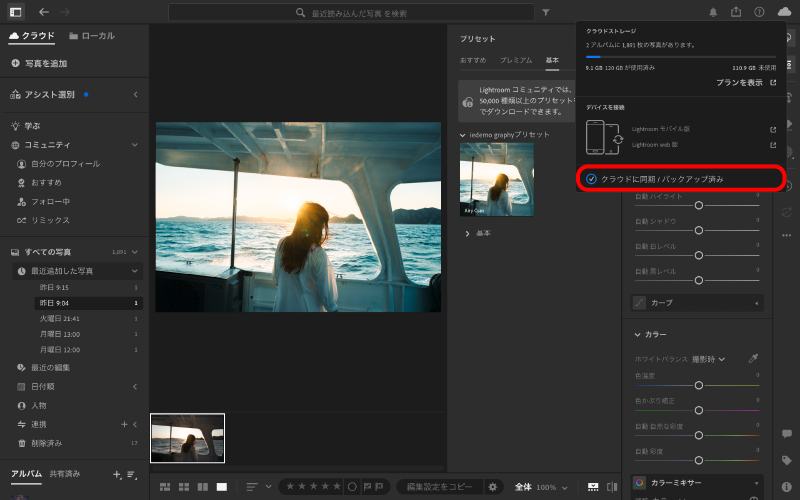Open the ホワイトバランス 撮影時 dropdown
This screenshot has height=500, width=800.
(x=710, y=358)
